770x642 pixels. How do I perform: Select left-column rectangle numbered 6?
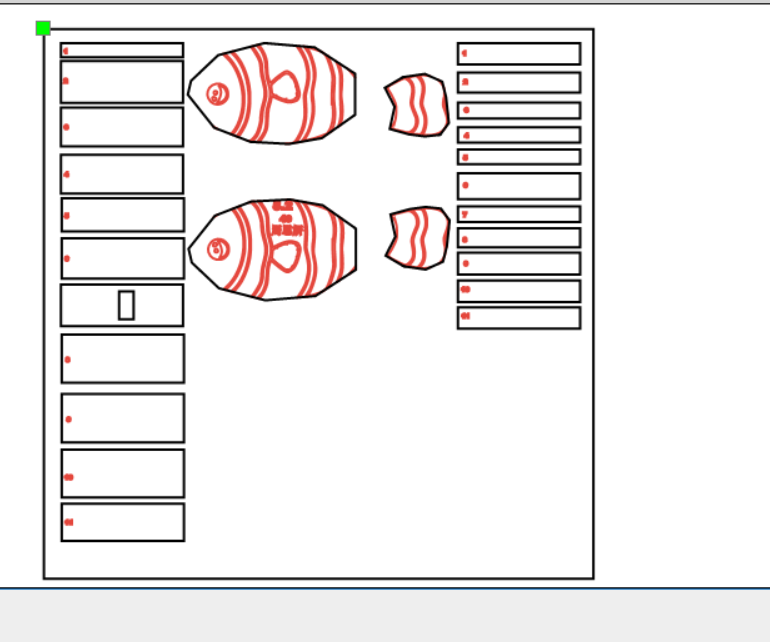123,258
